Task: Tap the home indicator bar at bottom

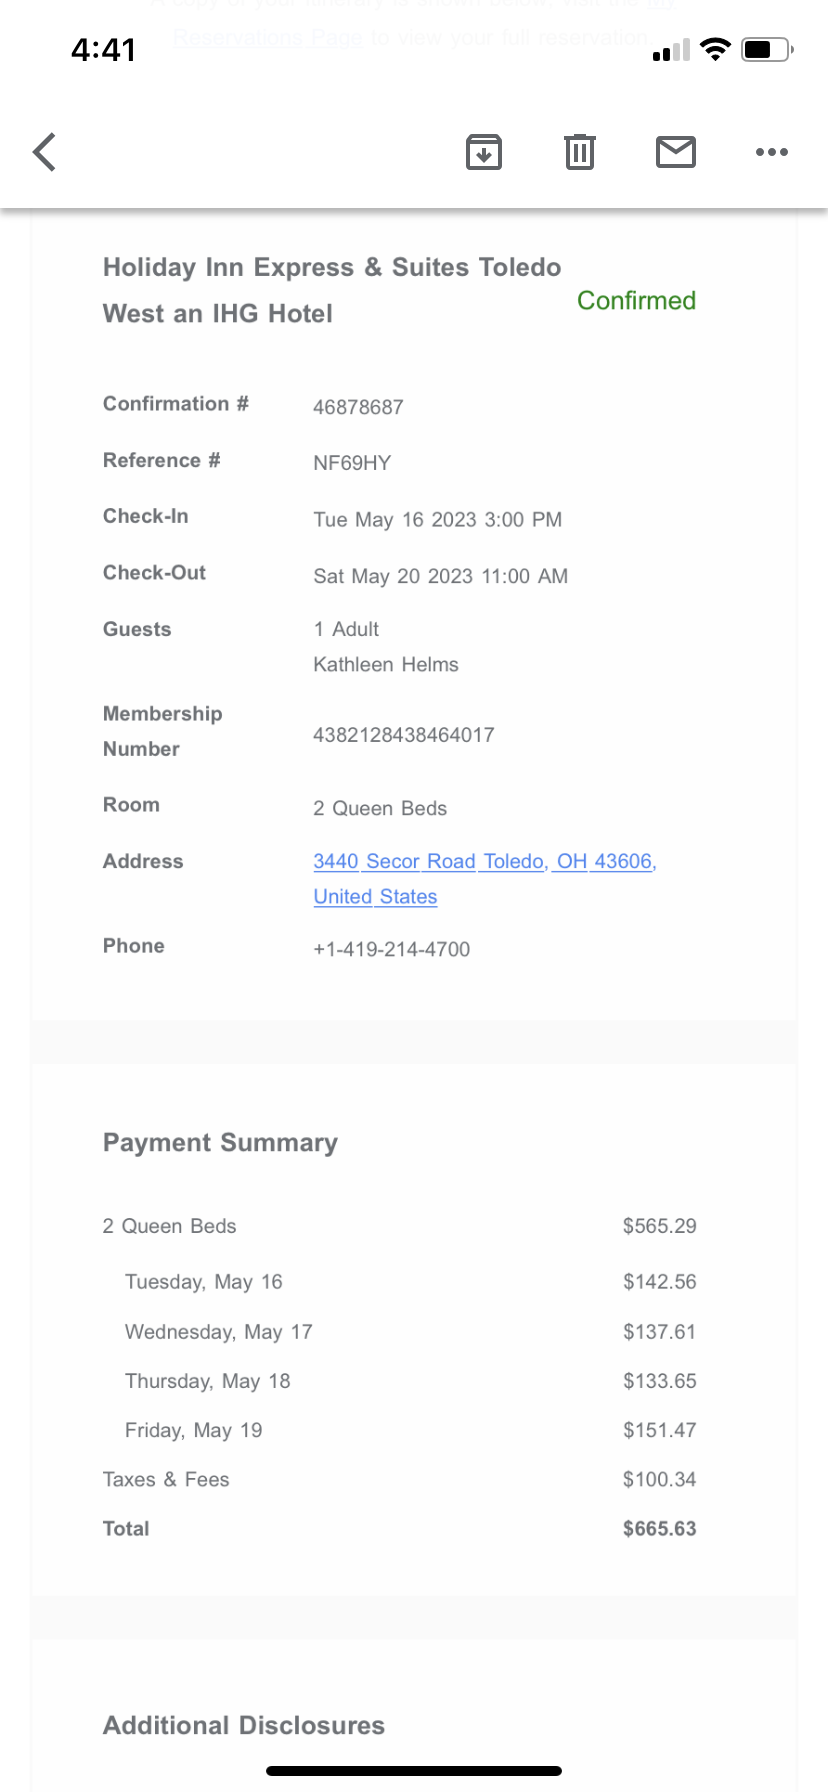Action: pyautogui.click(x=414, y=1771)
